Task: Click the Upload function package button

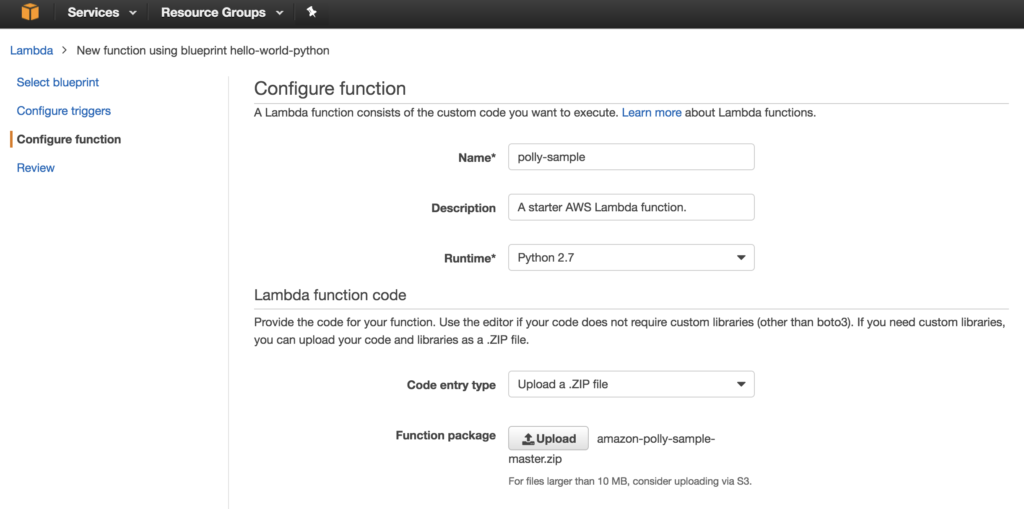Action: click(x=548, y=438)
